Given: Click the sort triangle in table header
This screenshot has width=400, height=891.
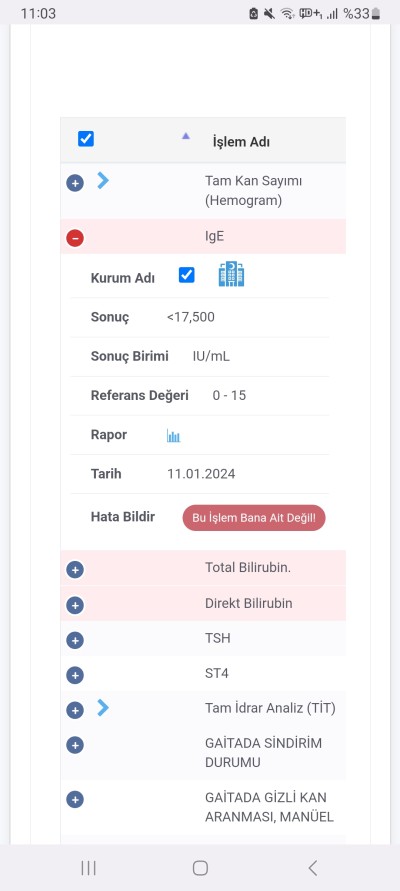Looking at the screenshot, I should click(185, 136).
